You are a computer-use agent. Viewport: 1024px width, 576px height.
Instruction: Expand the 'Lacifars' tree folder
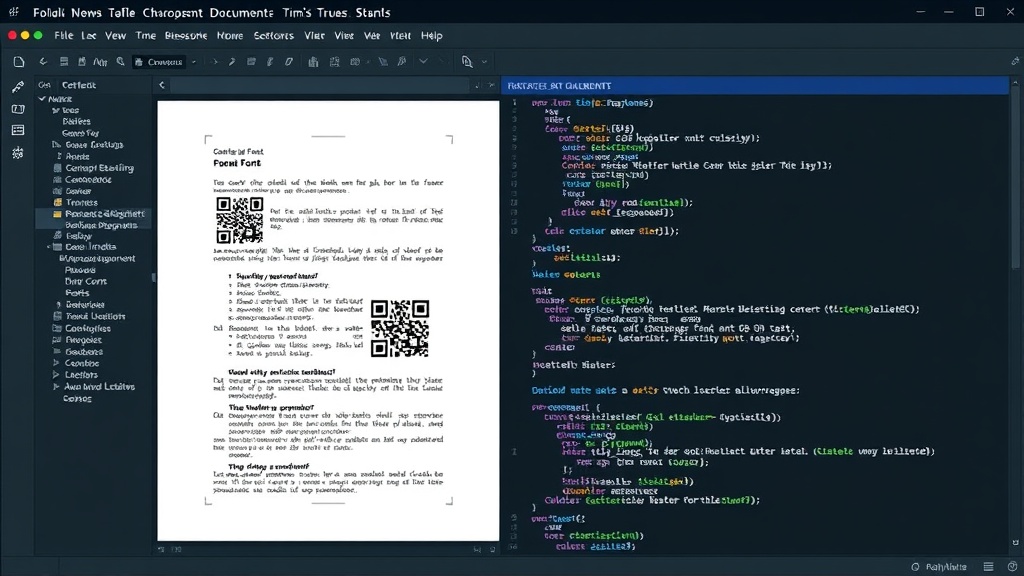point(56,375)
